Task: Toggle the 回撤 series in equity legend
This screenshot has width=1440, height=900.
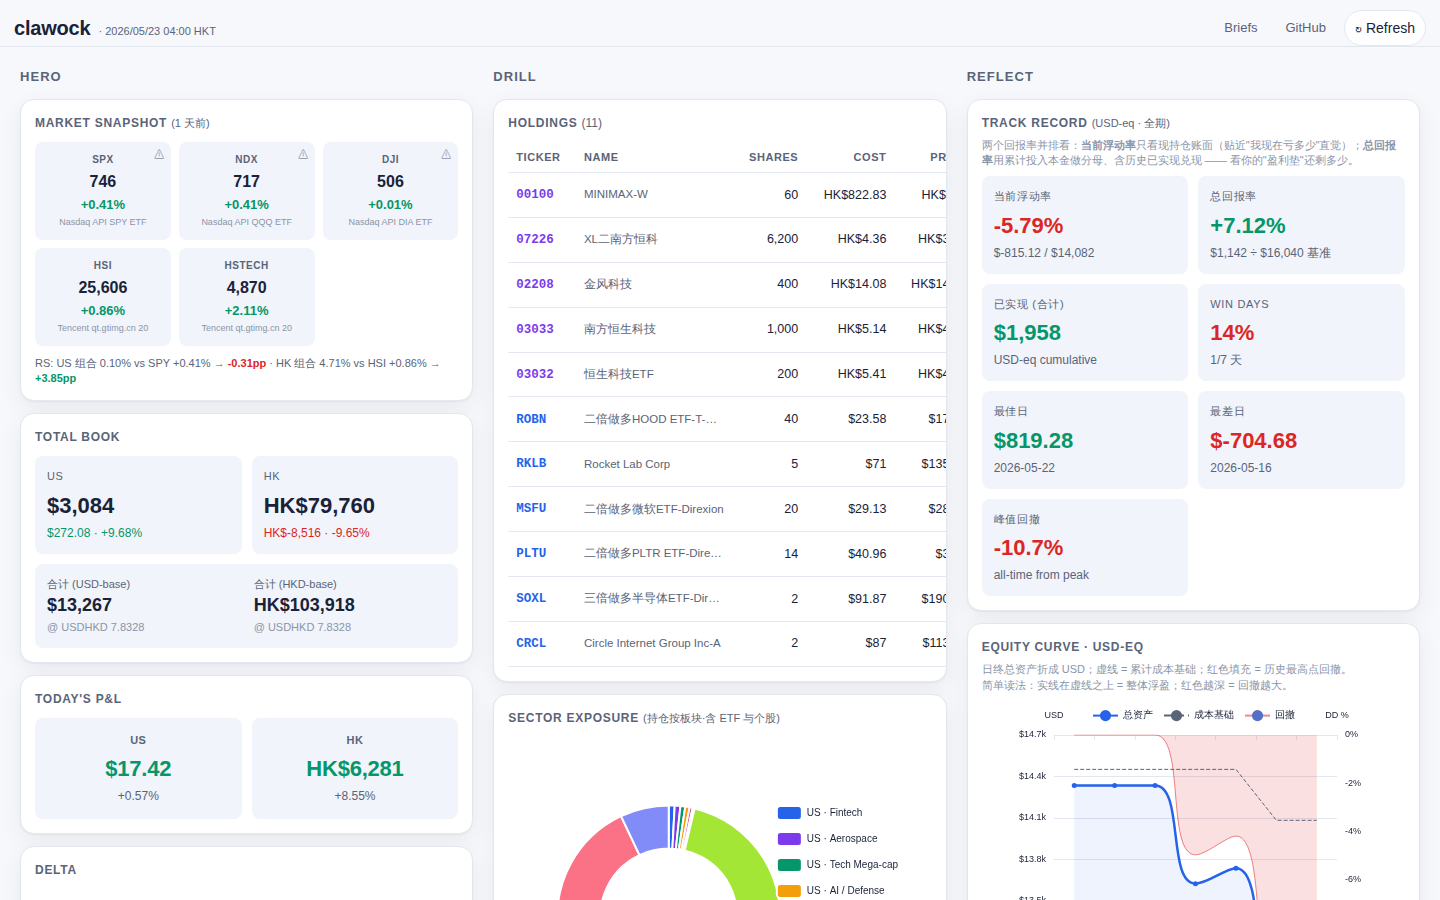Action: click(x=1270, y=715)
